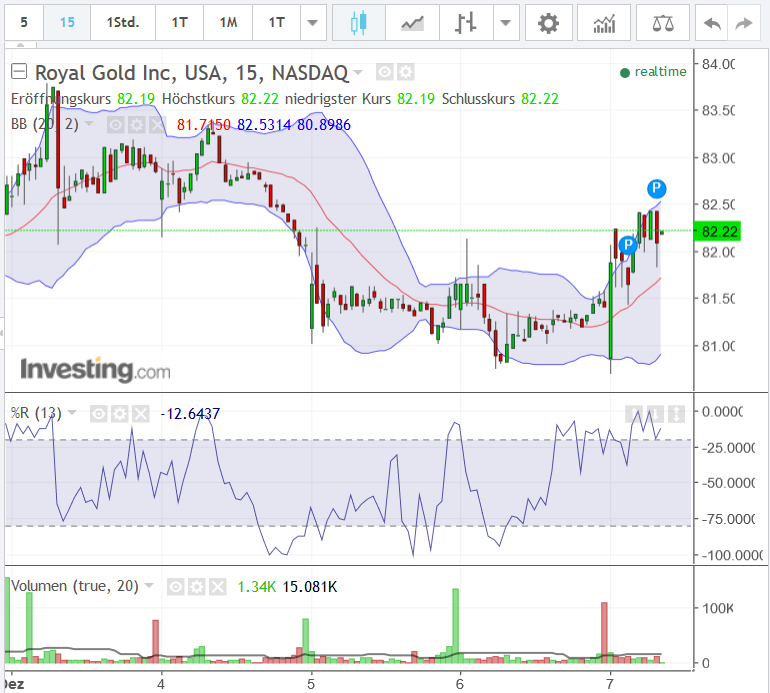The height and width of the screenshot is (693, 770).
Task: Switch to the bars chart style icon
Action: [466, 23]
